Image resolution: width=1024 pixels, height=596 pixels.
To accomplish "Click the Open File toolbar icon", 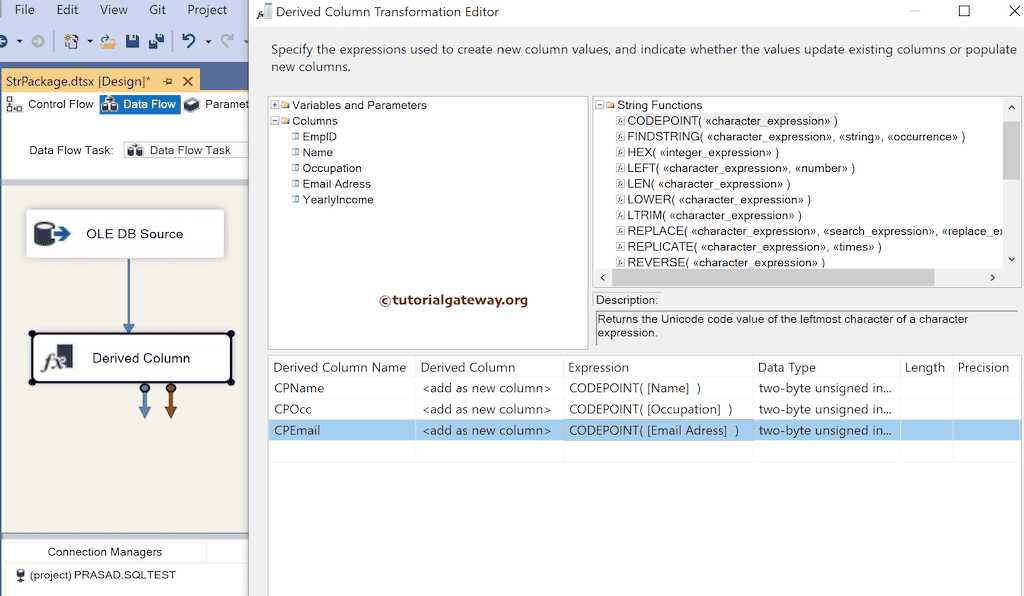I will click(x=107, y=42).
